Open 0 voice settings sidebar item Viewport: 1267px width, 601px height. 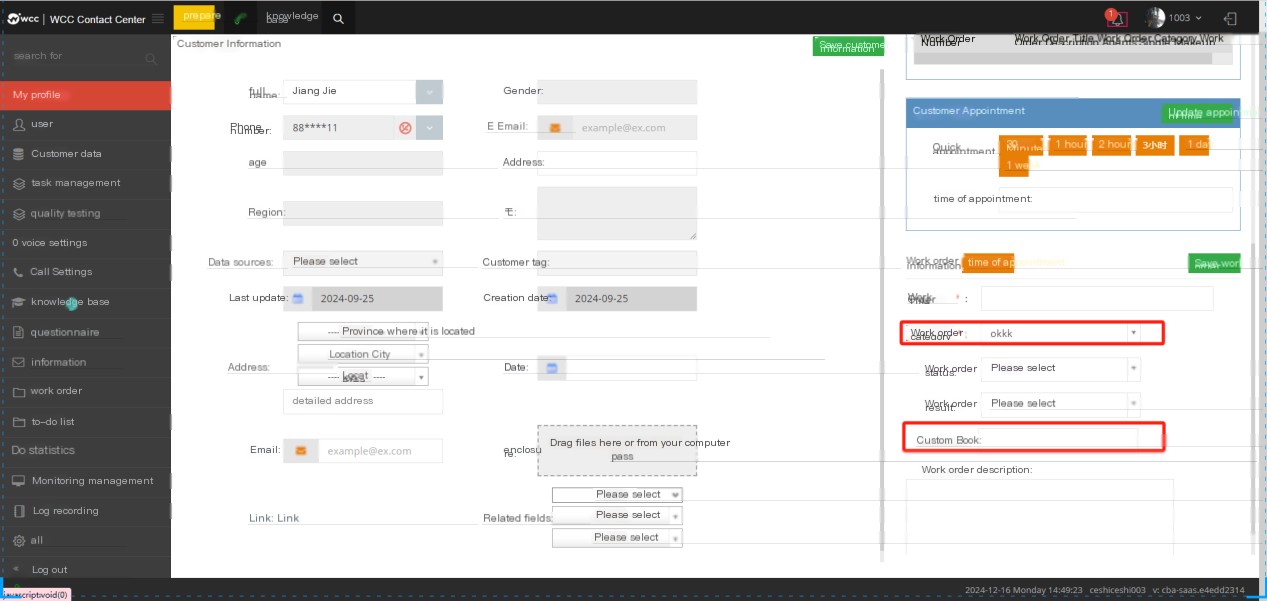coord(85,243)
